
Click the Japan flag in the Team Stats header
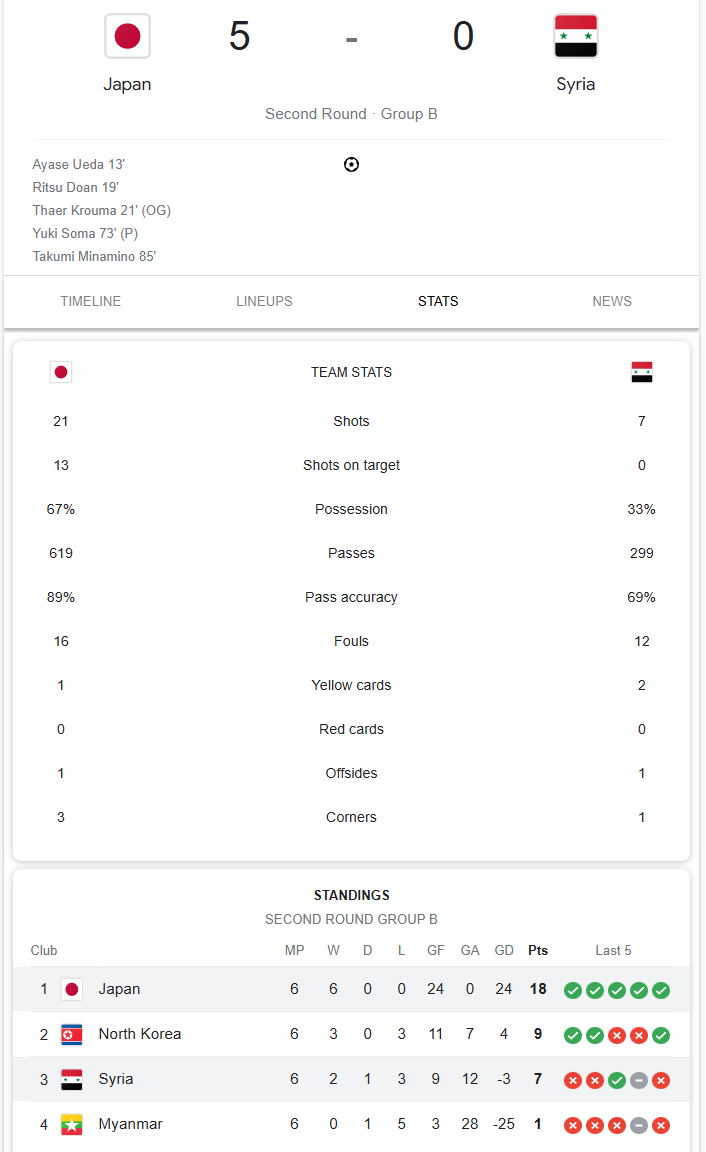click(x=61, y=372)
